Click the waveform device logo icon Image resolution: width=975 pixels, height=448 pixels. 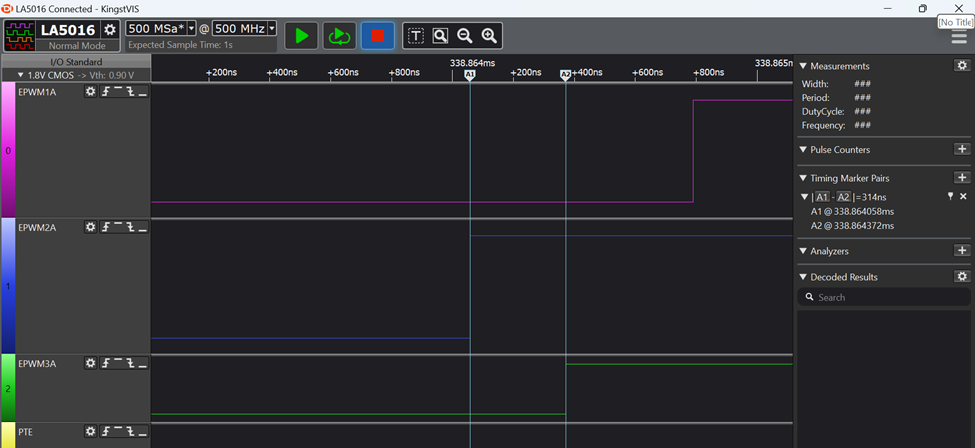[19, 35]
